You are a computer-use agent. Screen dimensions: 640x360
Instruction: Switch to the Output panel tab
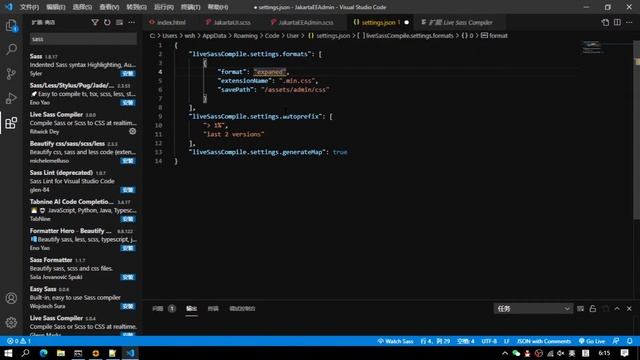[x=191, y=309]
